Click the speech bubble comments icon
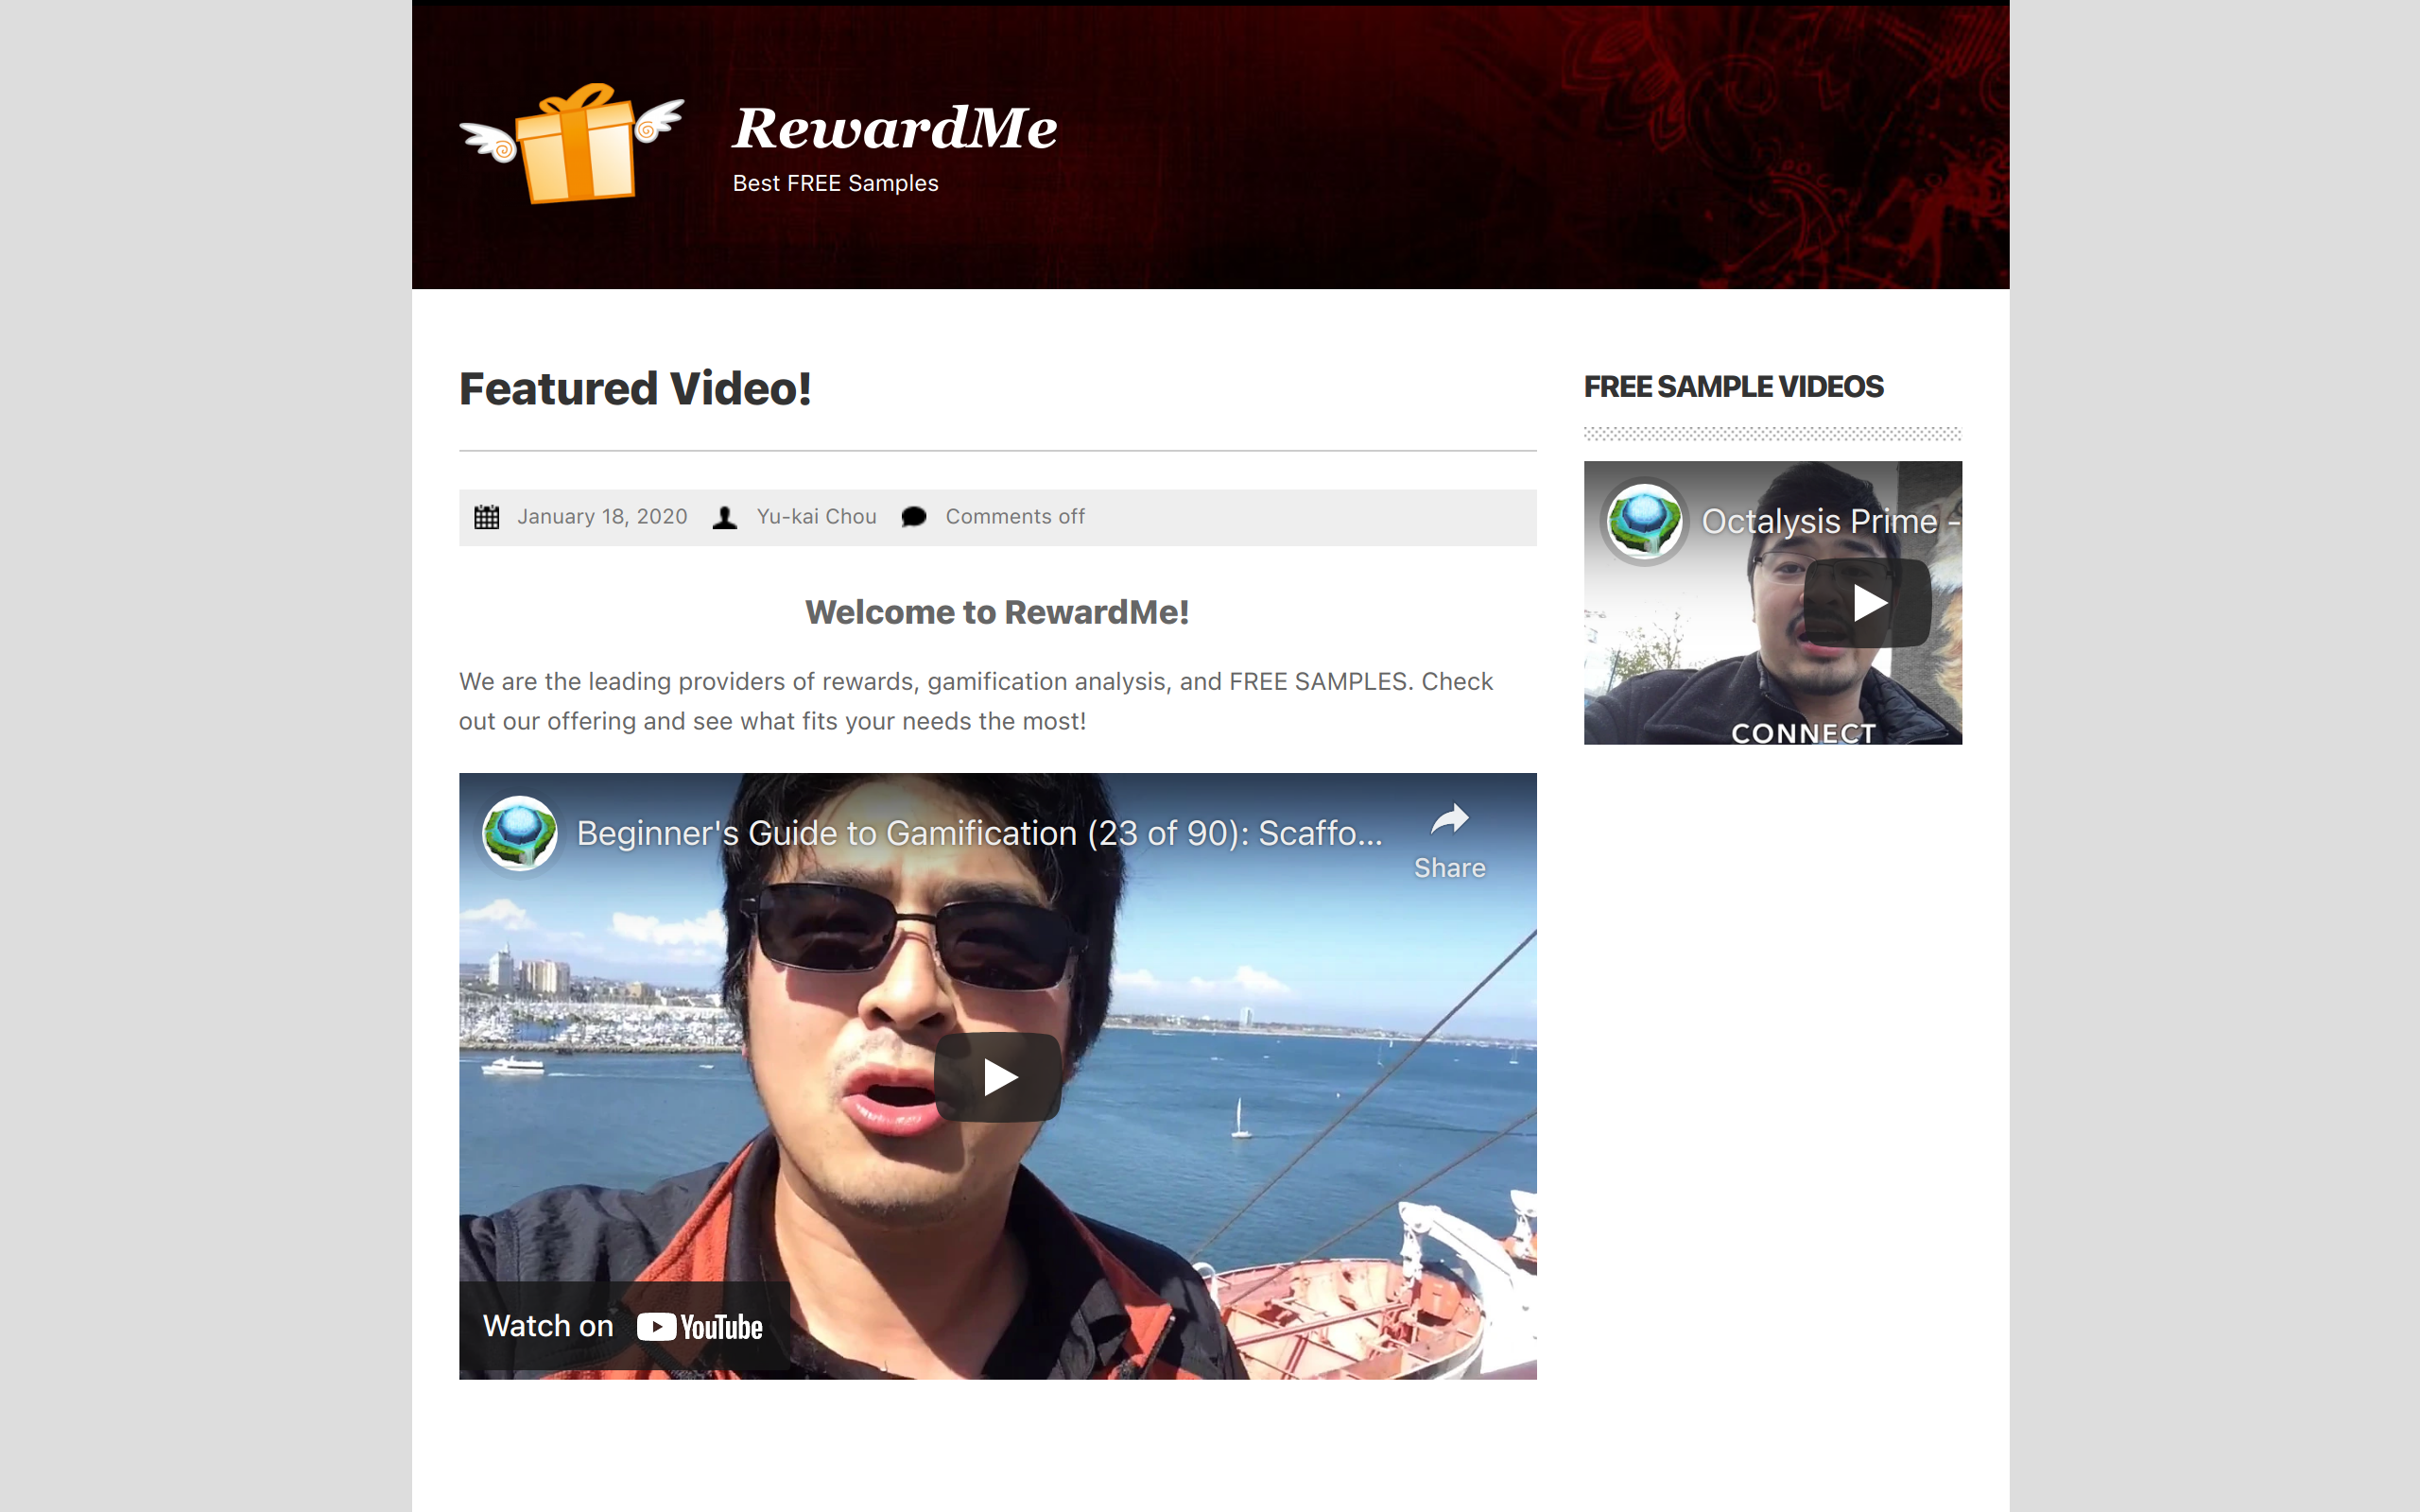 pos(914,517)
